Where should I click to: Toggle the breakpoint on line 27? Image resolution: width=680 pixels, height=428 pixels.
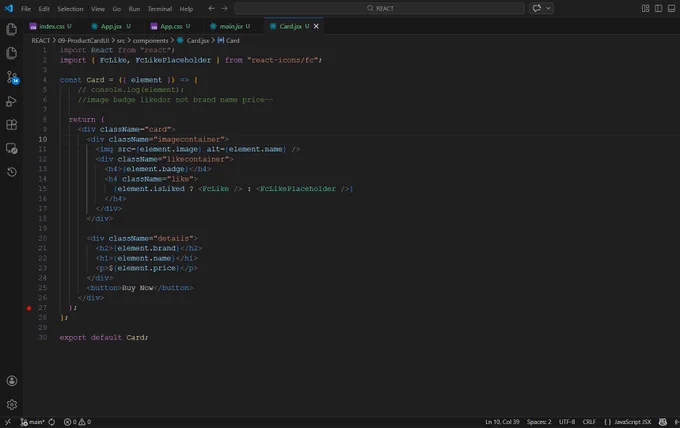pos(29,308)
